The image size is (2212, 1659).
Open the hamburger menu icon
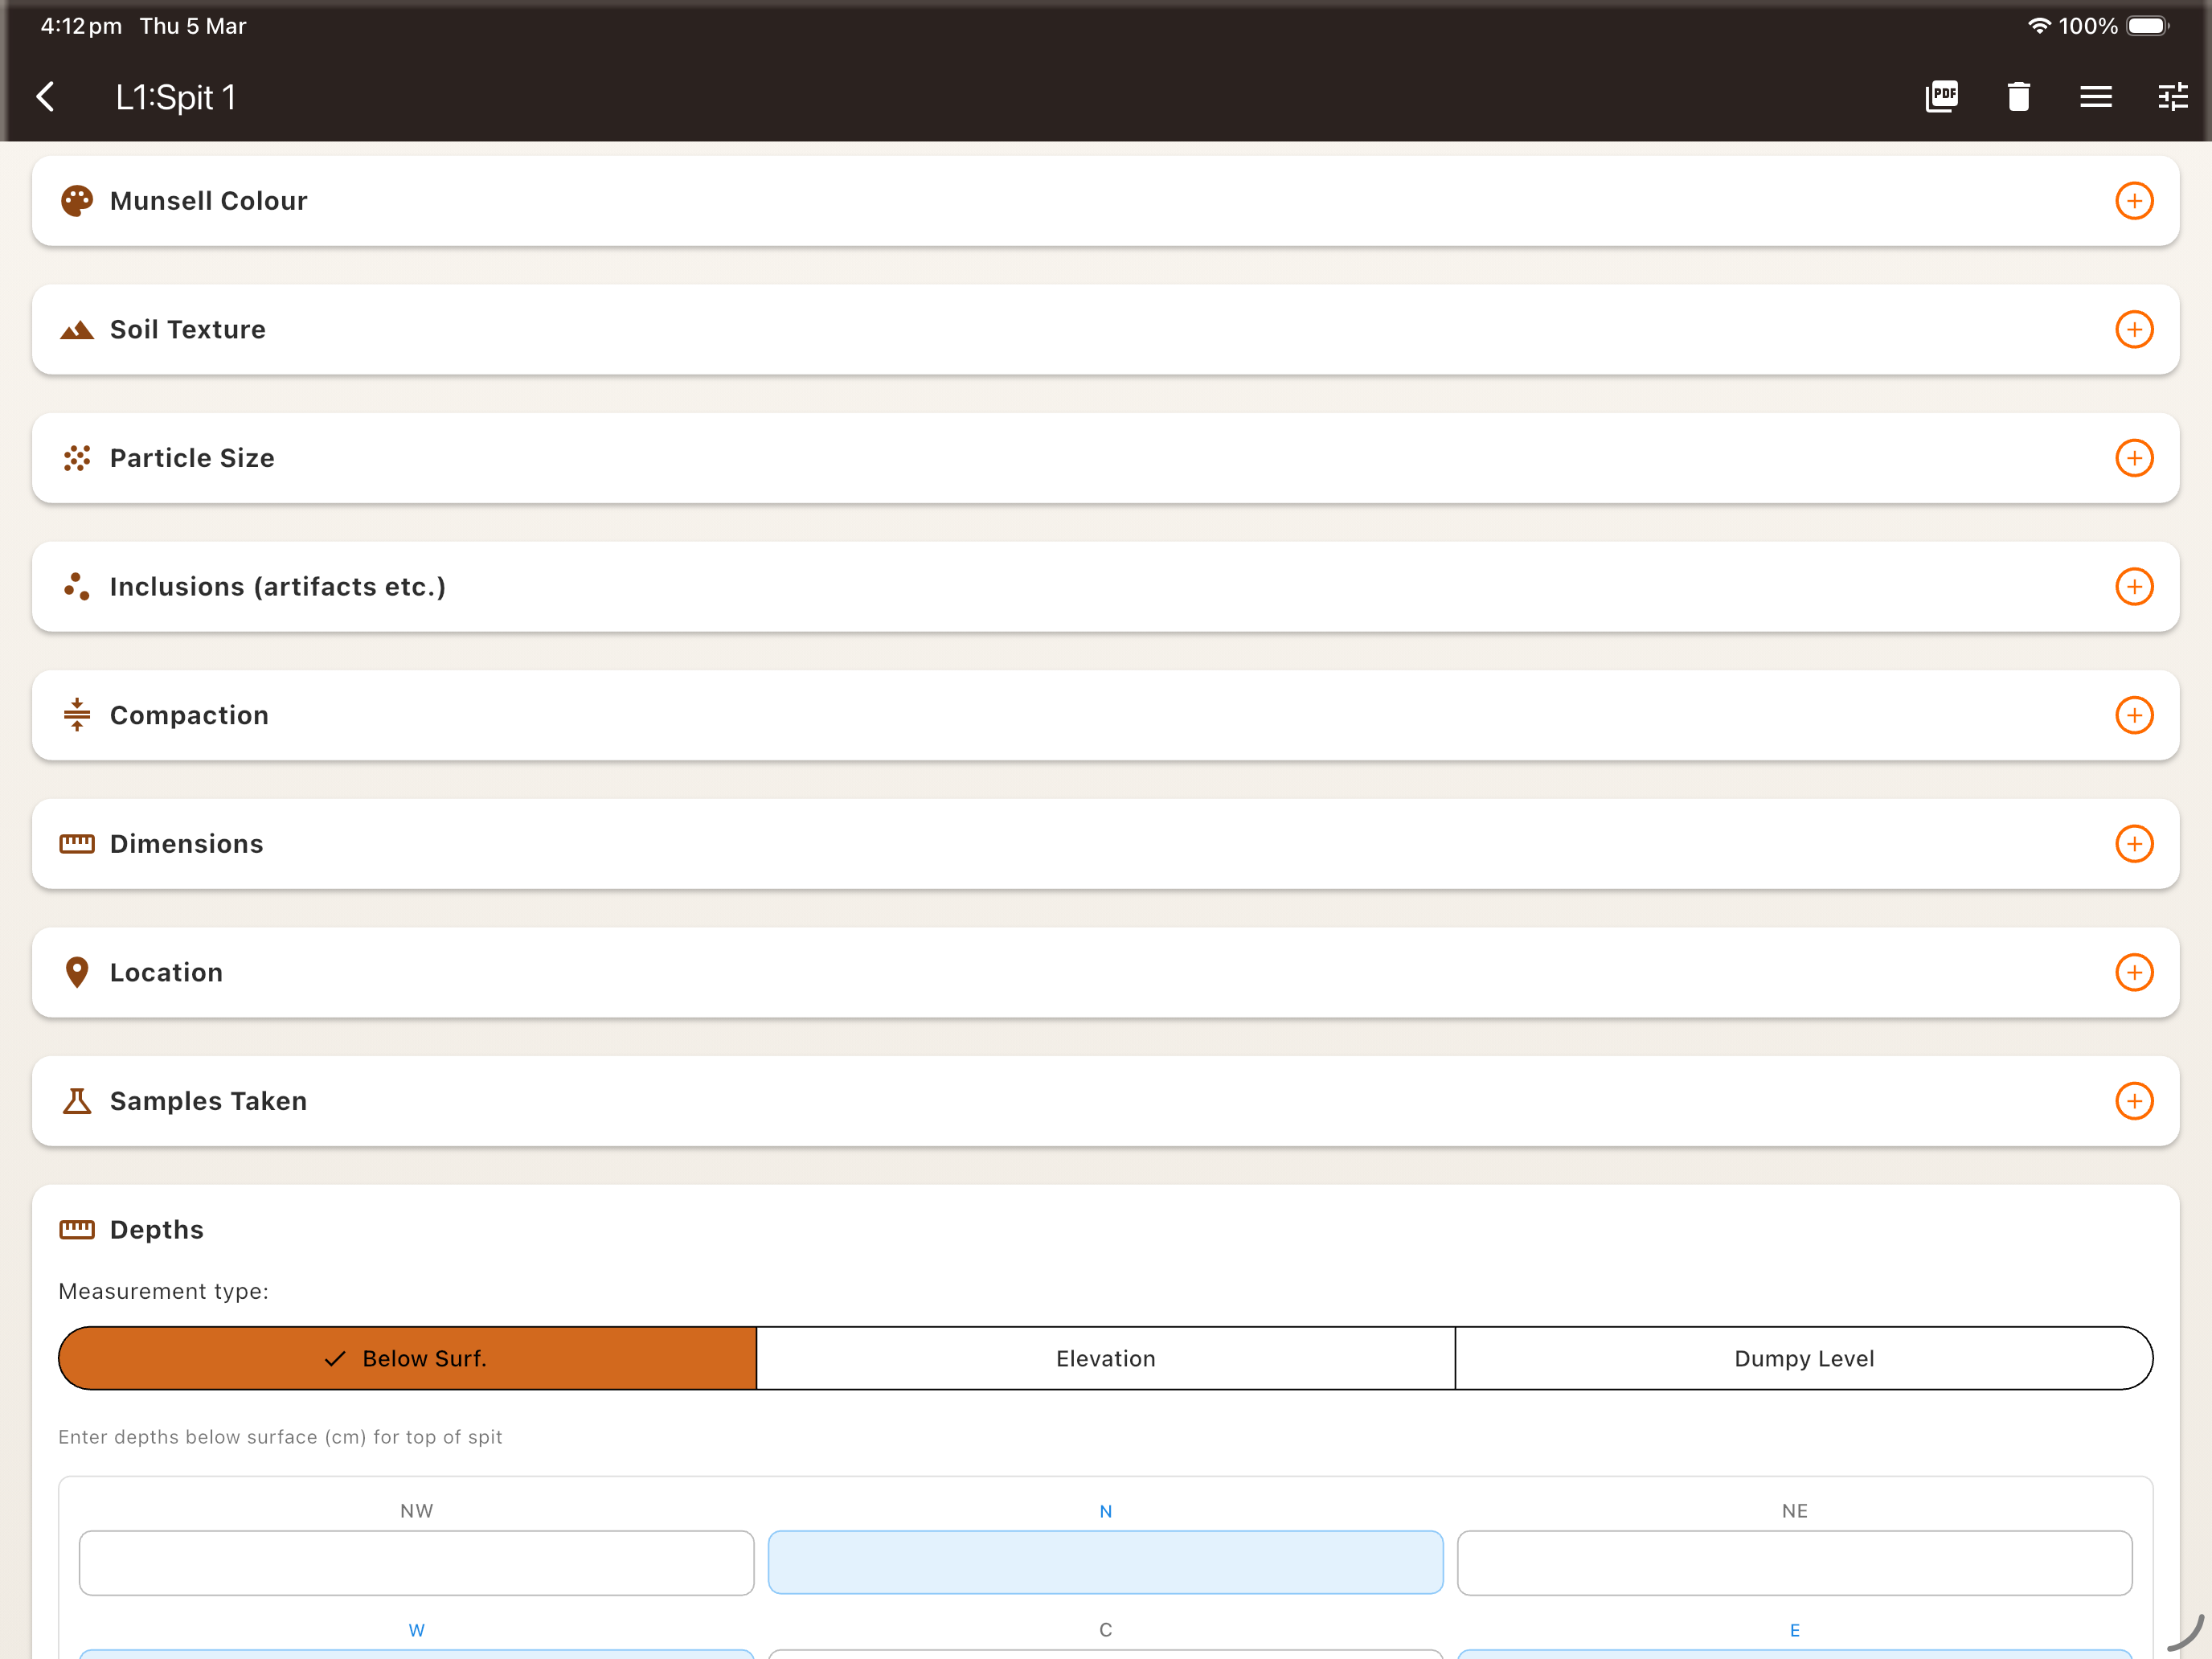click(x=2095, y=97)
